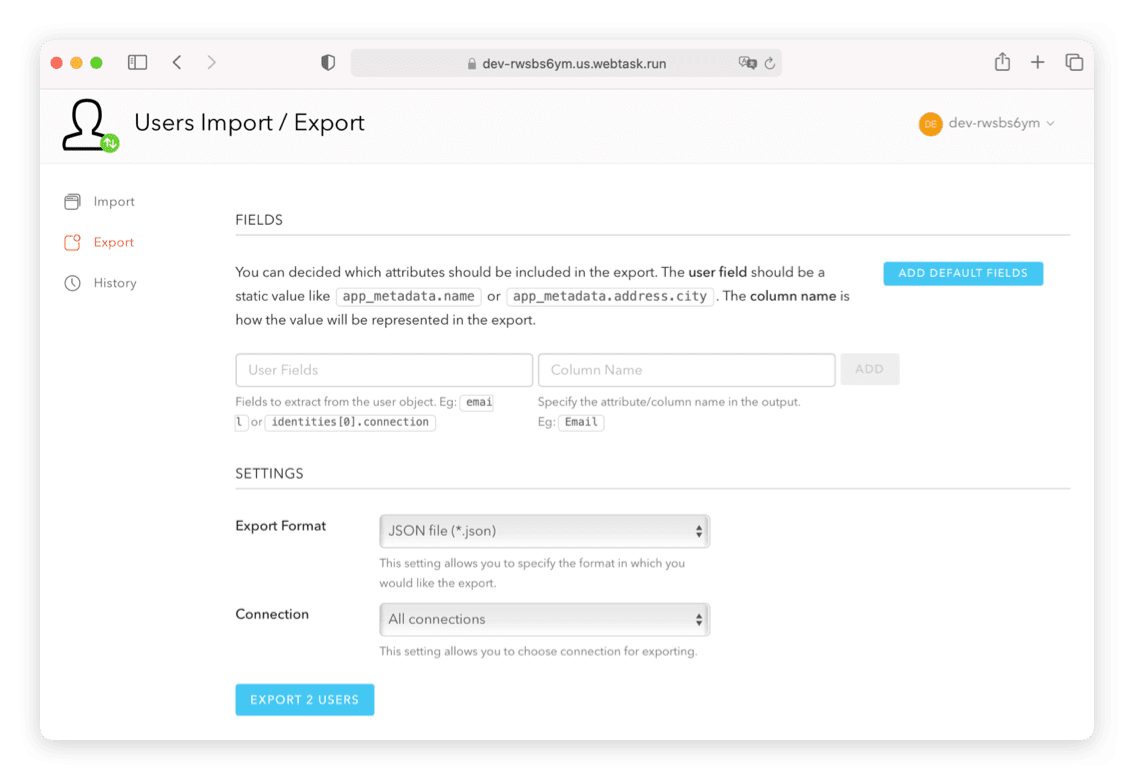Open Safari's privacy shield icon
The image size is (1134, 780).
(327, 62)
